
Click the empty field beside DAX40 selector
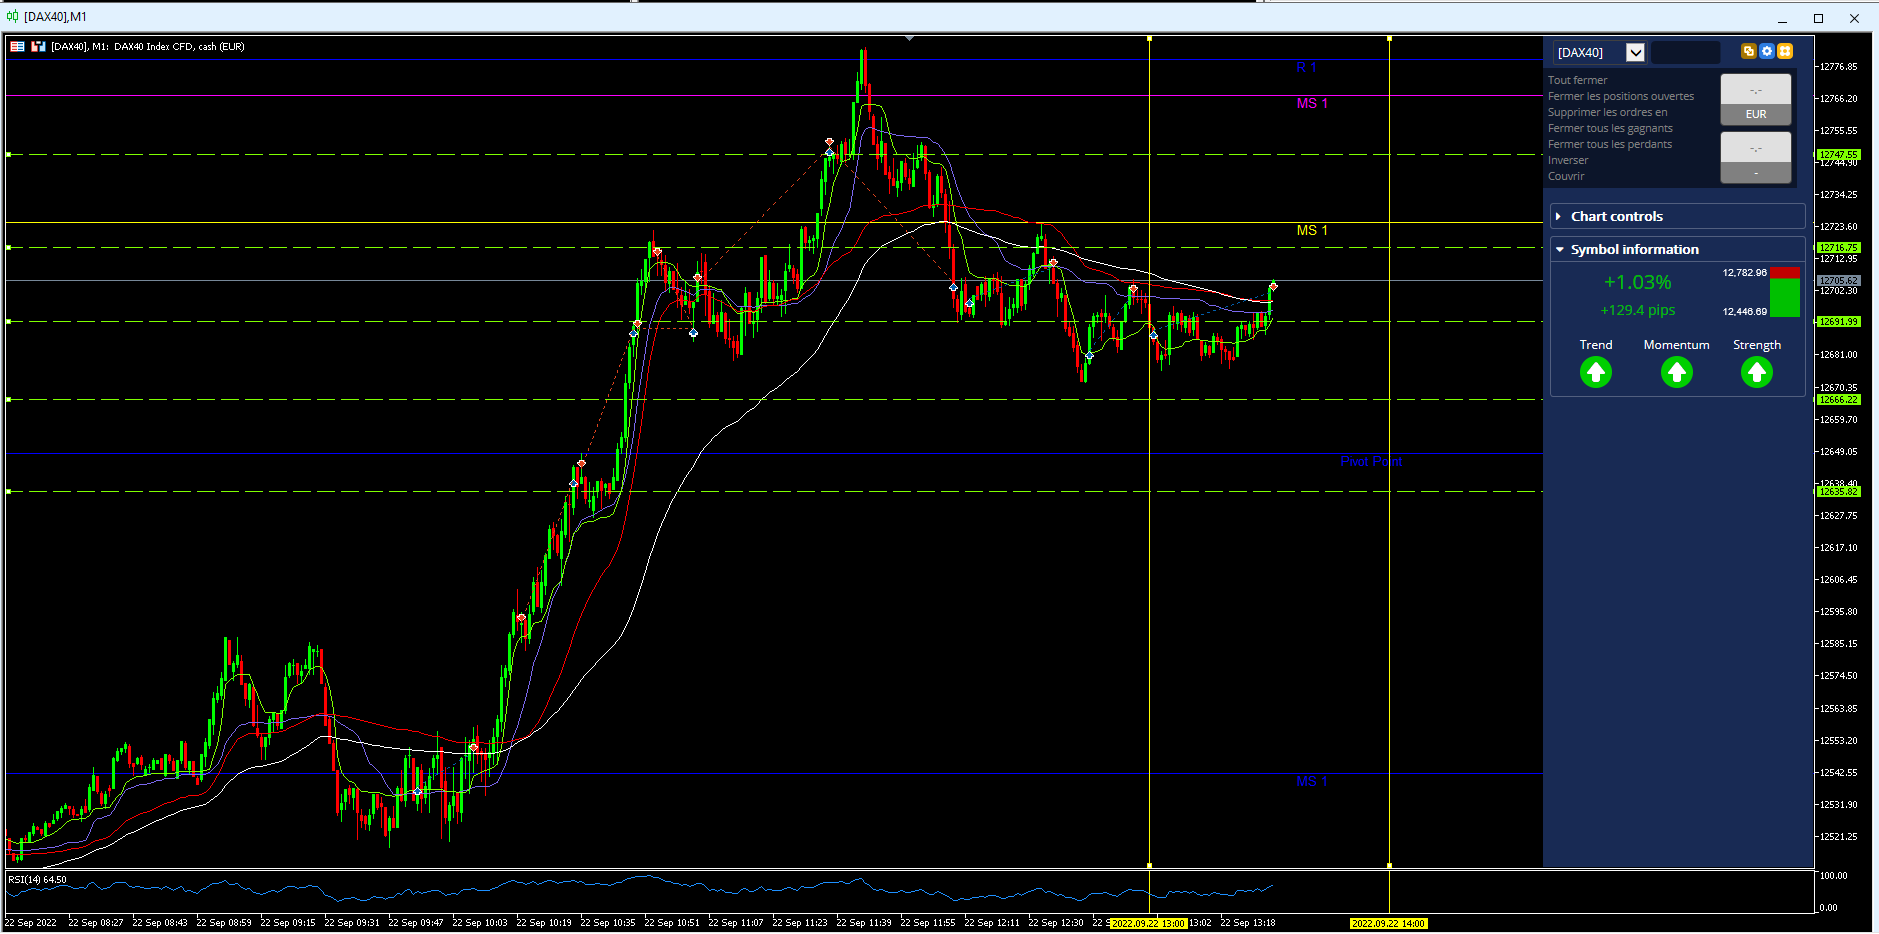tap(1685, 52)
